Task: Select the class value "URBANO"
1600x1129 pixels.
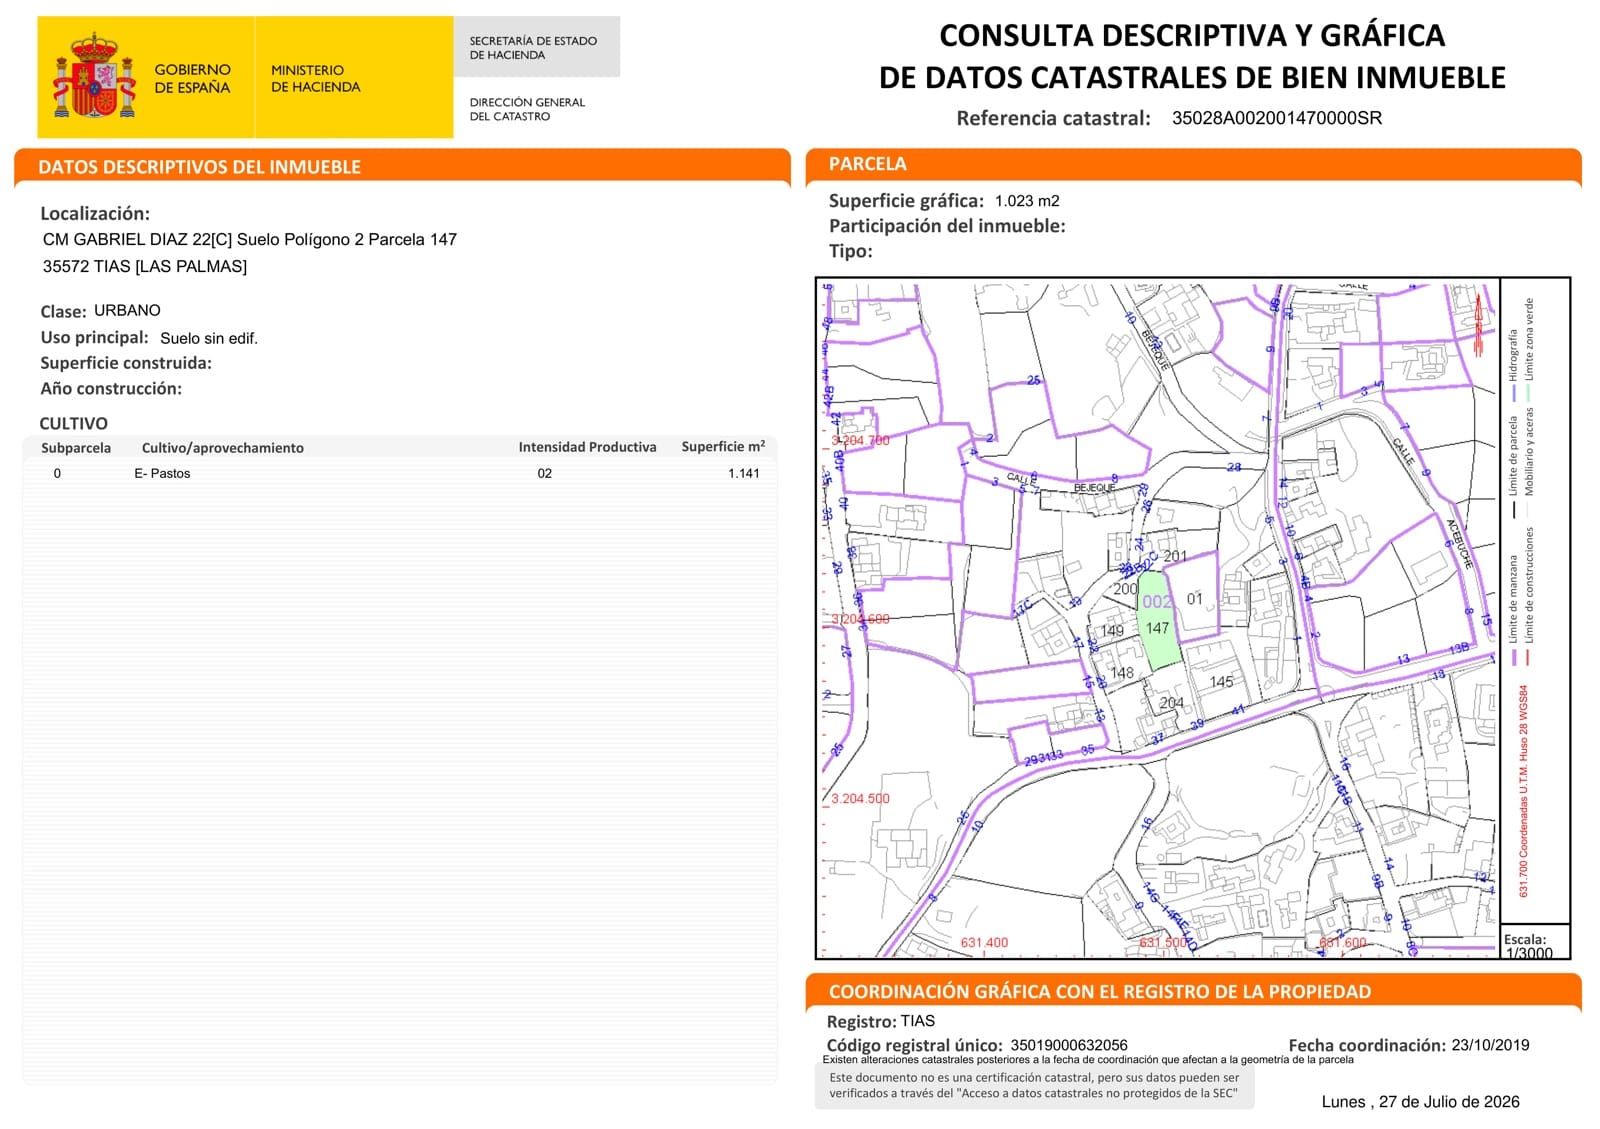Action: point(127,310)
